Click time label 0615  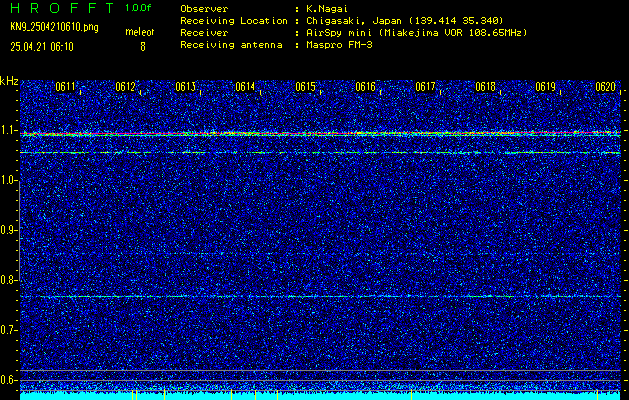point(305,87)
